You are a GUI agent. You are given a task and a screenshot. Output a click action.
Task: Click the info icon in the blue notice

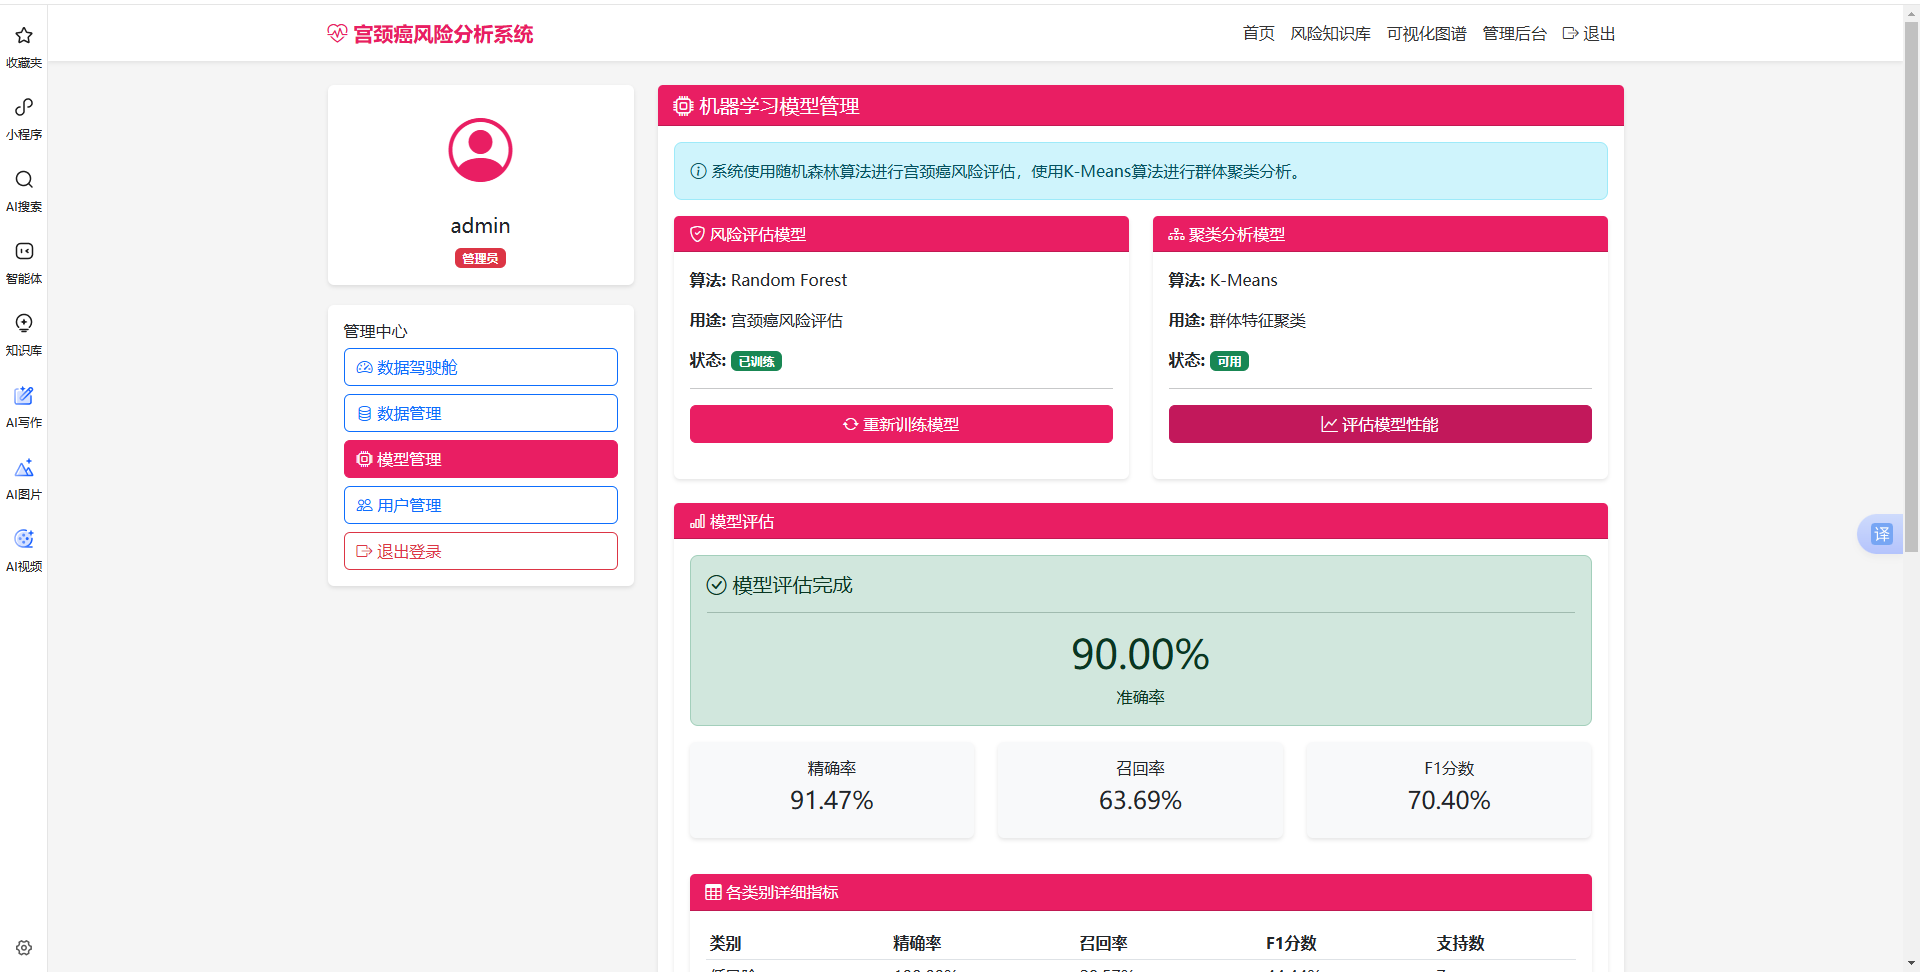point(699,171)
